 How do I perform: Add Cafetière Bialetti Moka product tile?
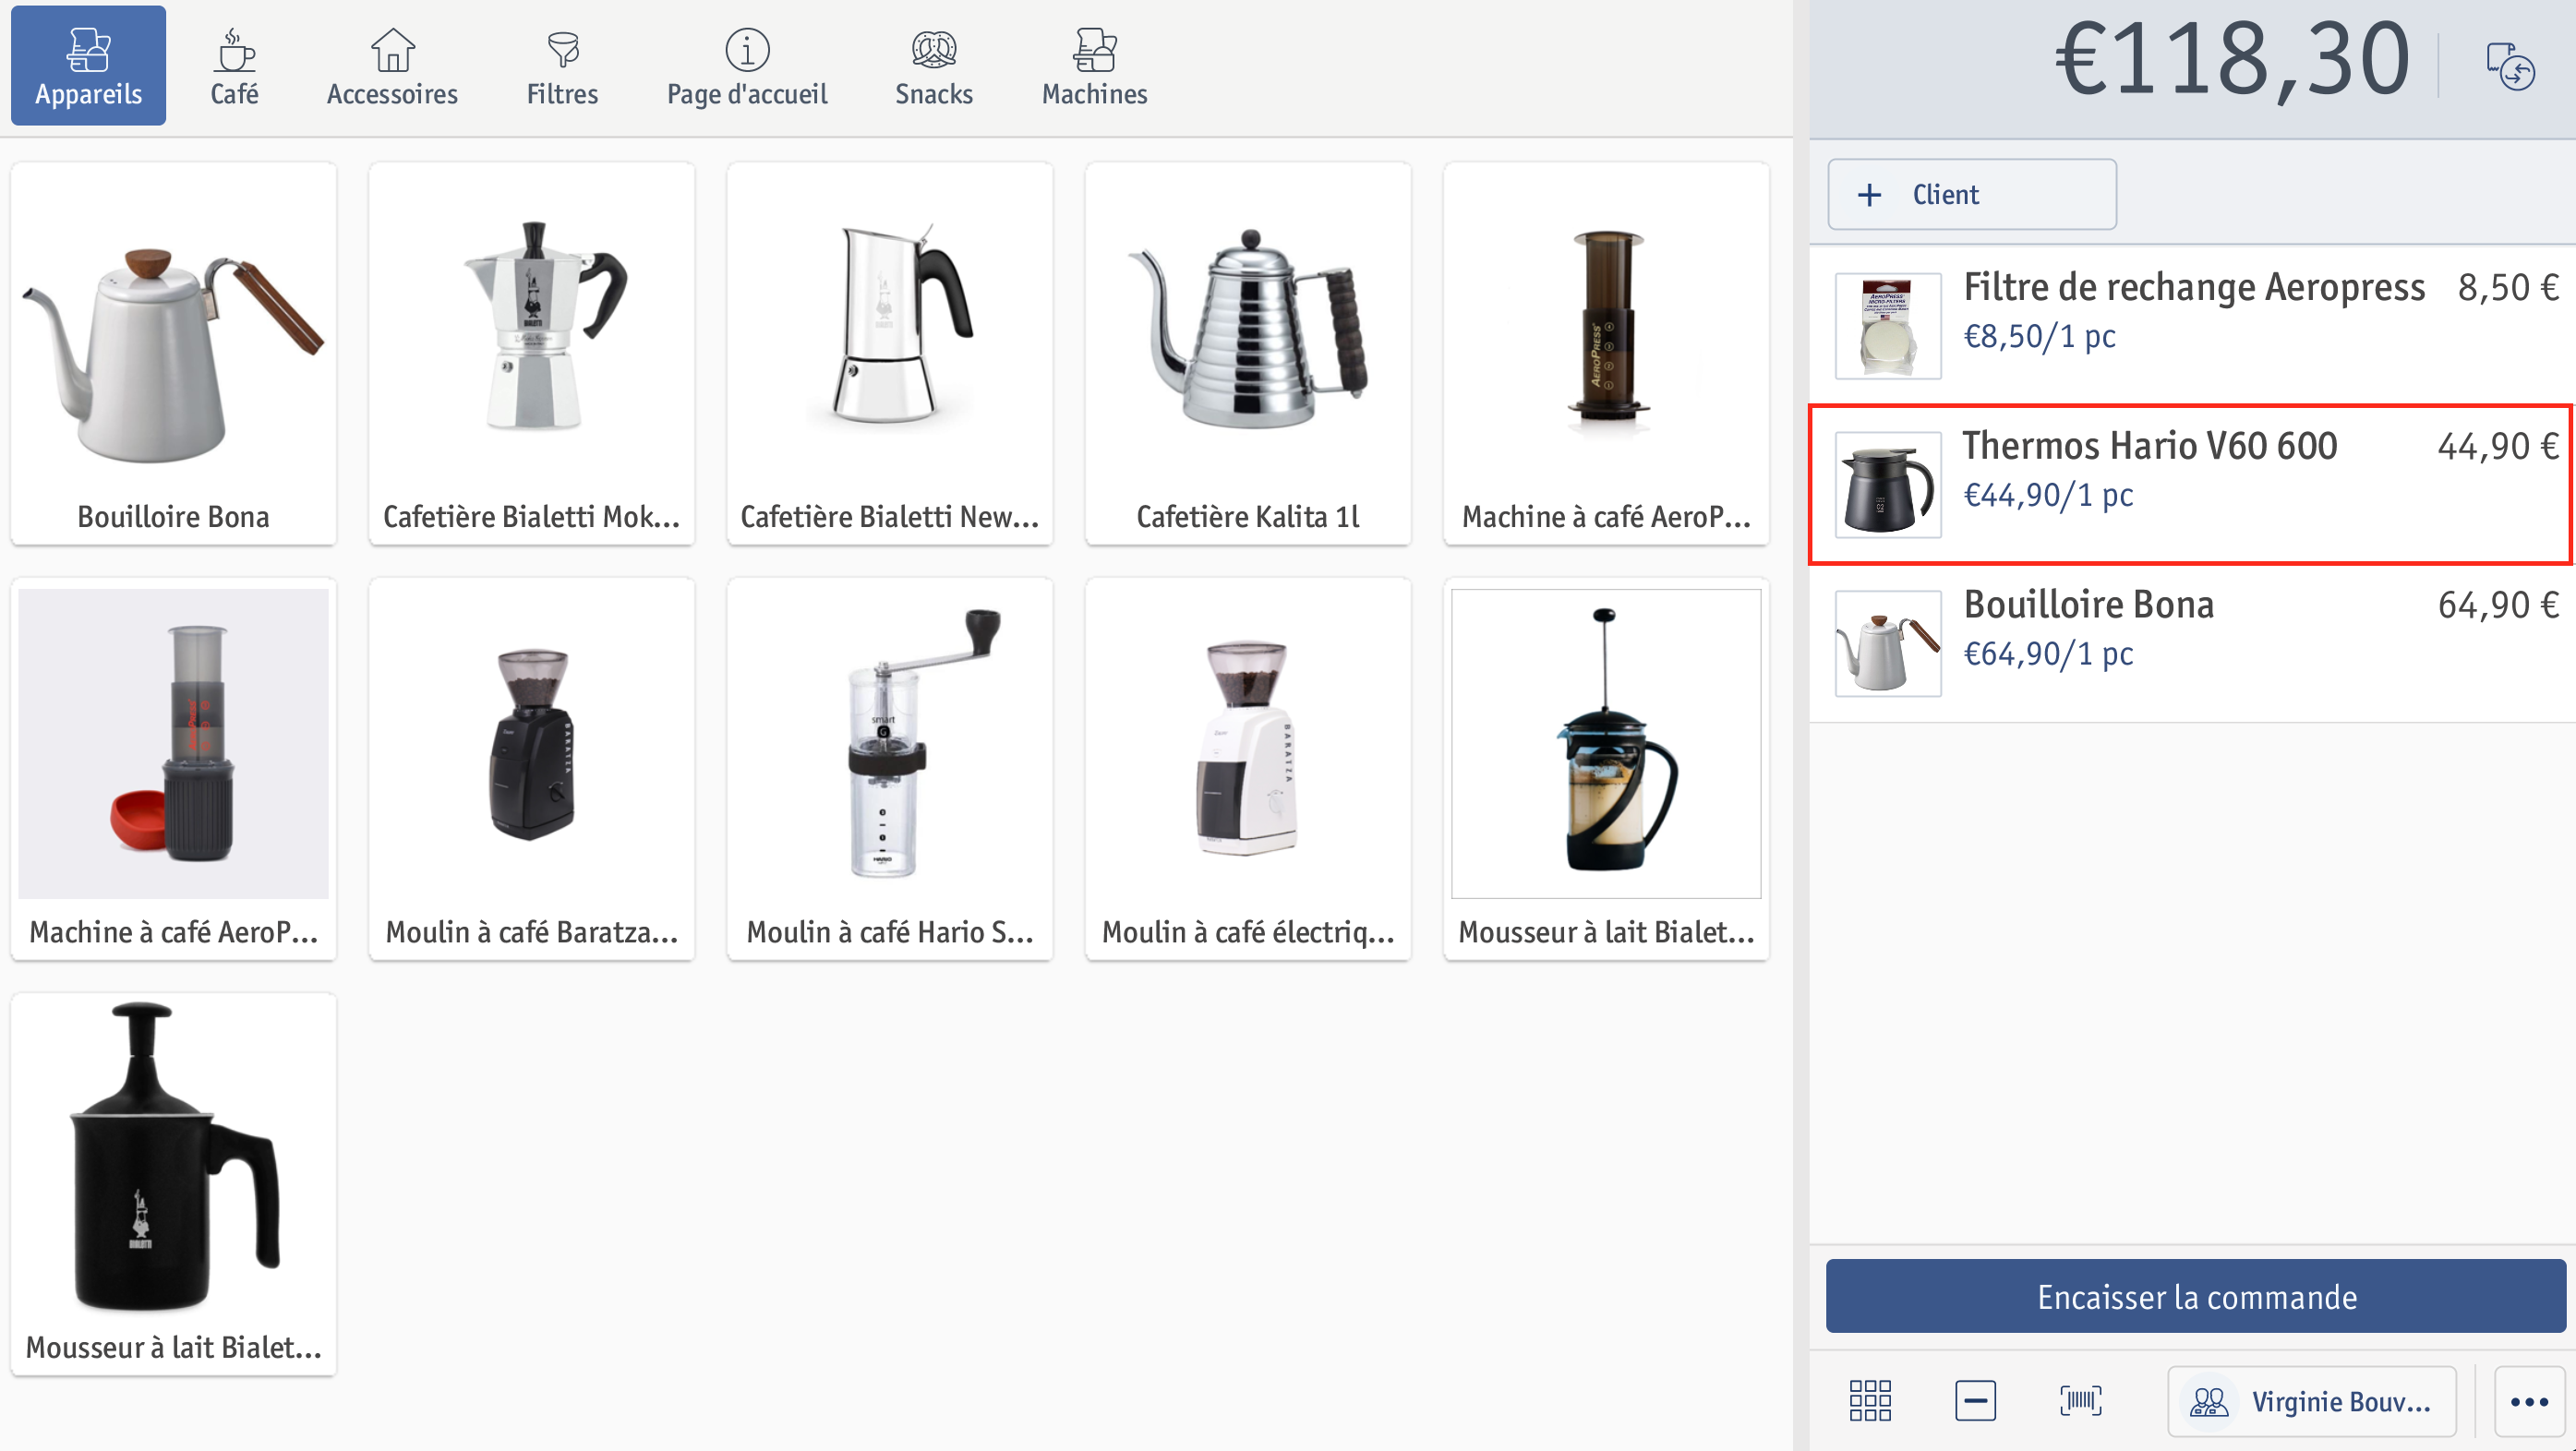click(532, 354)
